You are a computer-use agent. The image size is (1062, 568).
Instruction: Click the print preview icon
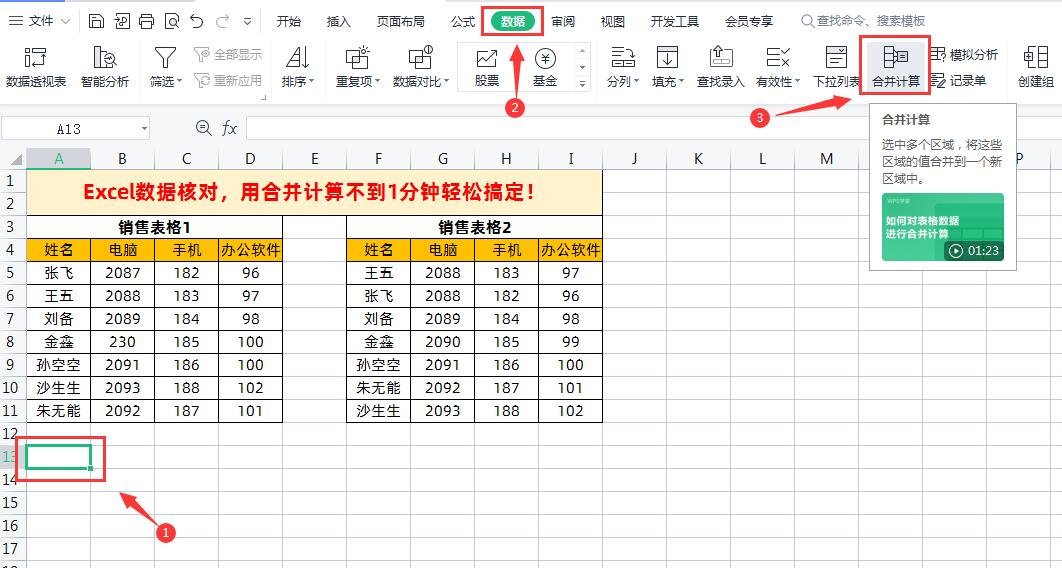[x=172, y=22]
